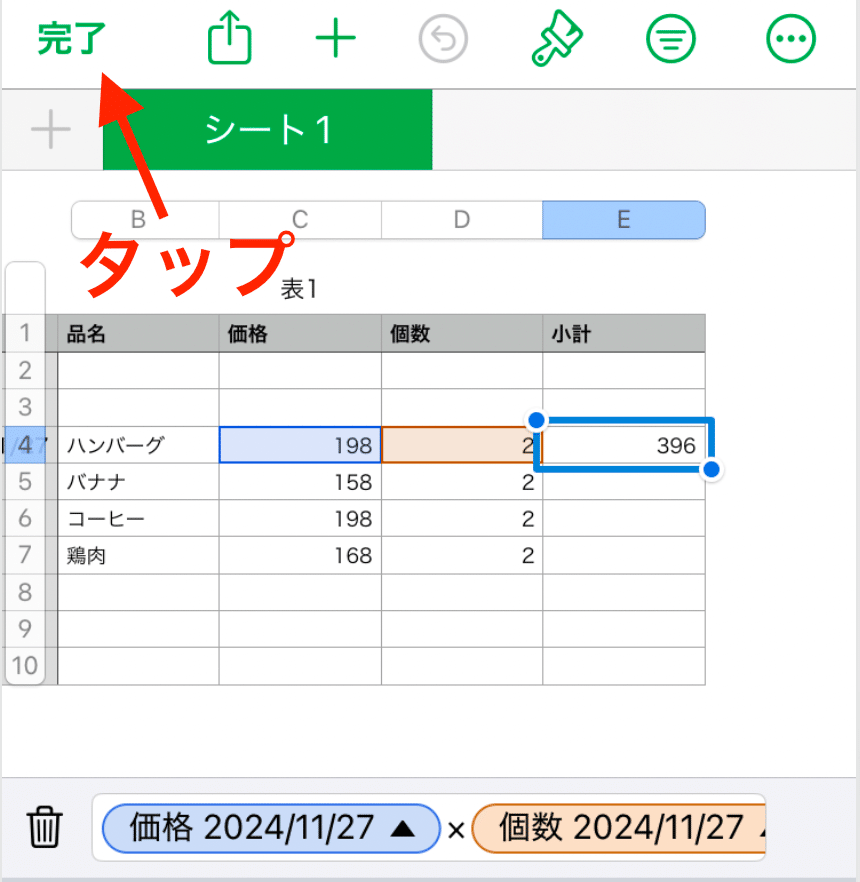Select column C header
Screen dimensions: 860x882
300,219
